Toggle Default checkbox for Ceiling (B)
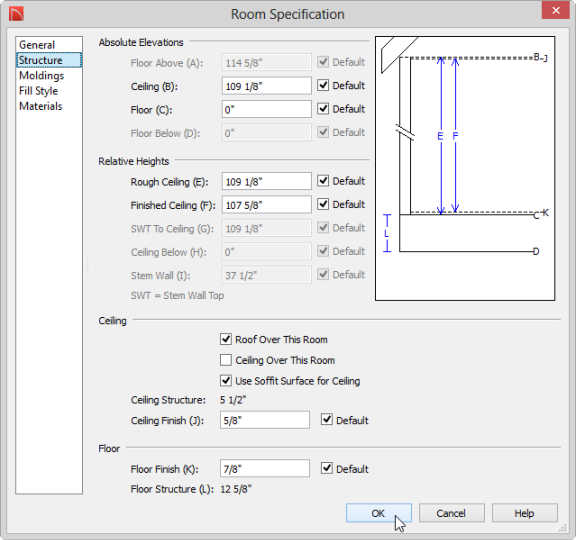Screen dimensions: 576x540 click(323, 85)
